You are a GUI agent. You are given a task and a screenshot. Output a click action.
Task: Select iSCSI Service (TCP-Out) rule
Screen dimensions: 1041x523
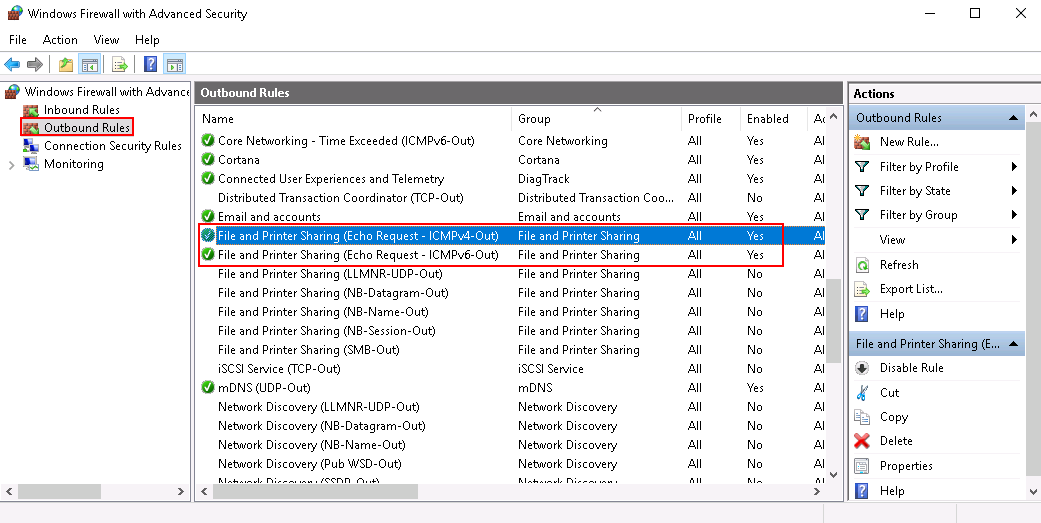point(511,368)
